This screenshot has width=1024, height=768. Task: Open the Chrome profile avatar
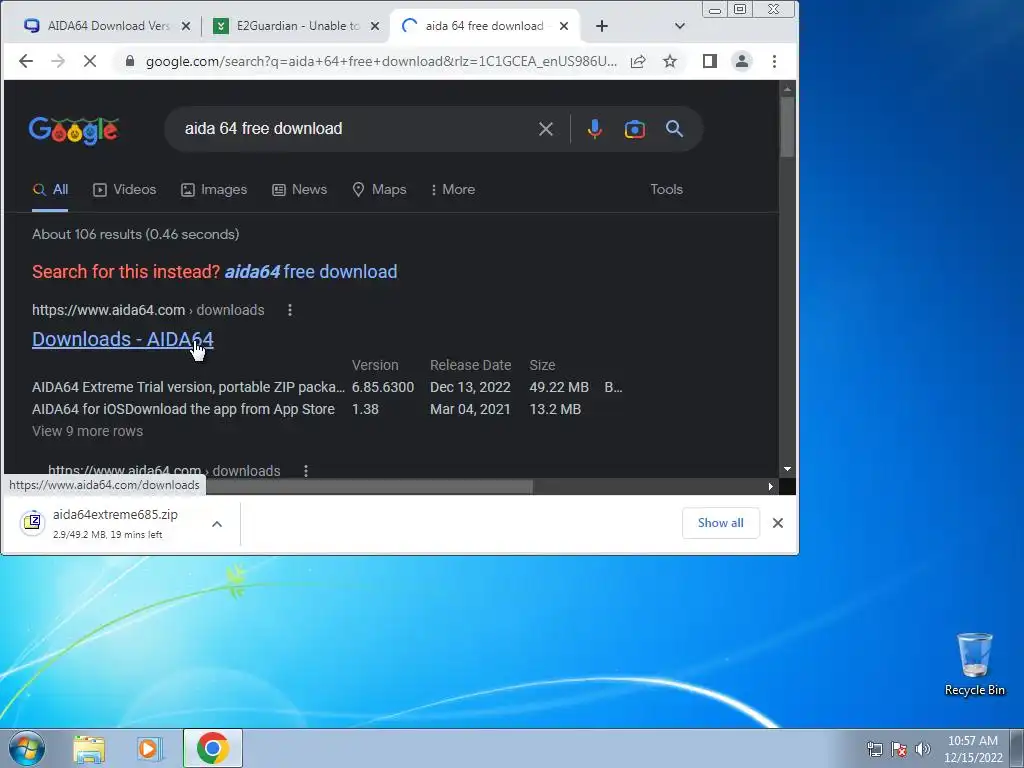click(x=742, y=61)
